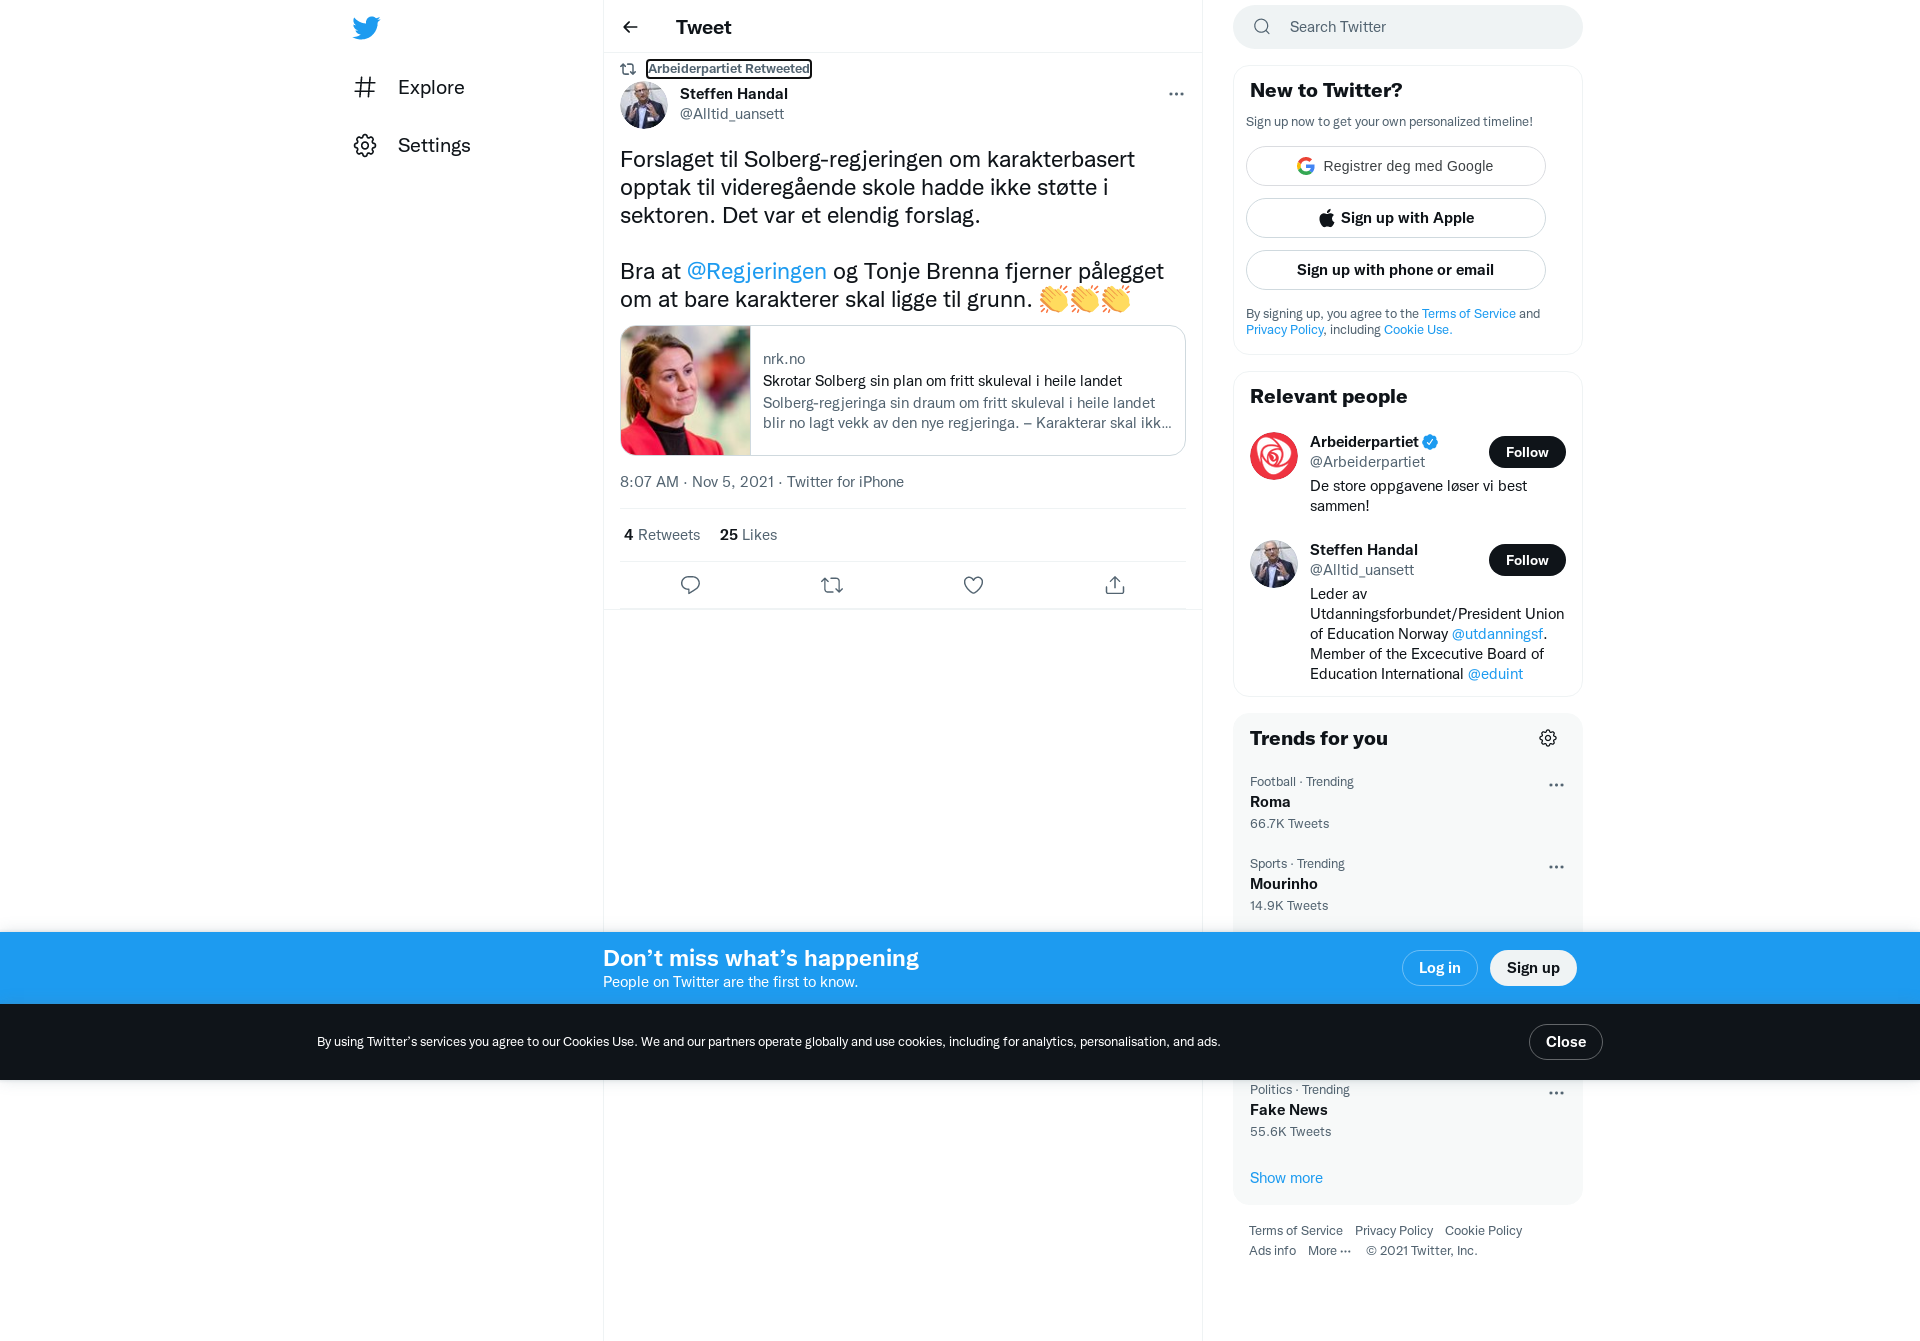The height and width of the screenshot is (1341, 1920).
Task: Reply to the tweet via comment icon
Action: [x=690, y=585]
